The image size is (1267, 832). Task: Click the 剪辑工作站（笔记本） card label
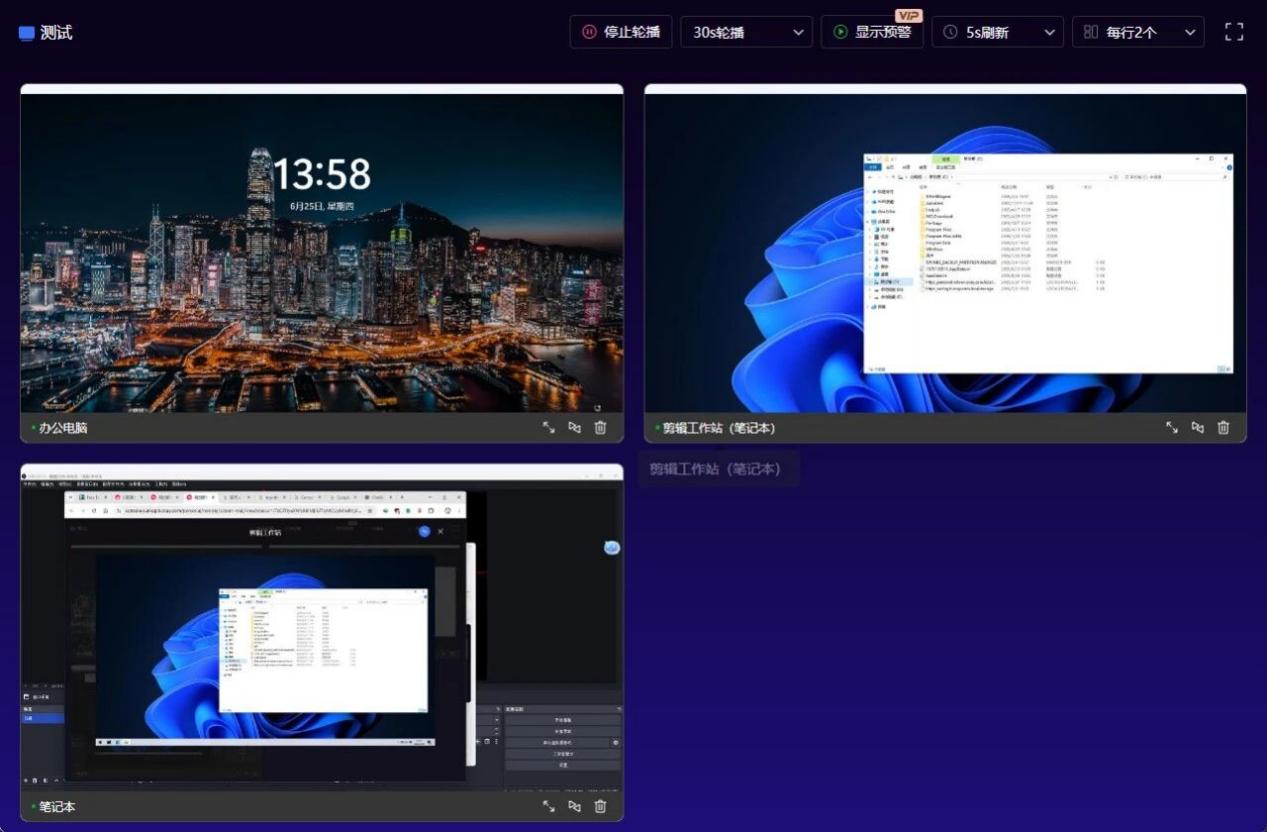click(x=719, y=427)
